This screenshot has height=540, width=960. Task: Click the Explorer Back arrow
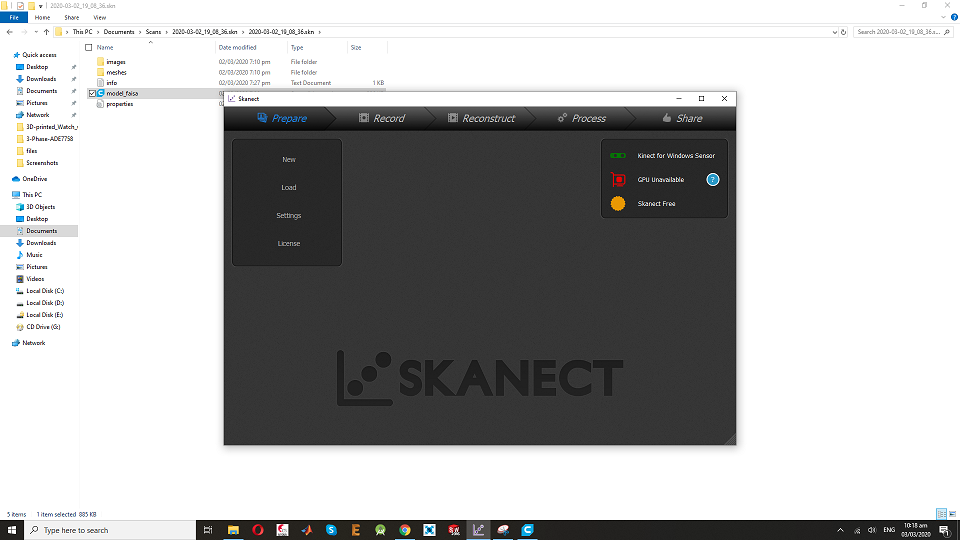tap(10, 32)
